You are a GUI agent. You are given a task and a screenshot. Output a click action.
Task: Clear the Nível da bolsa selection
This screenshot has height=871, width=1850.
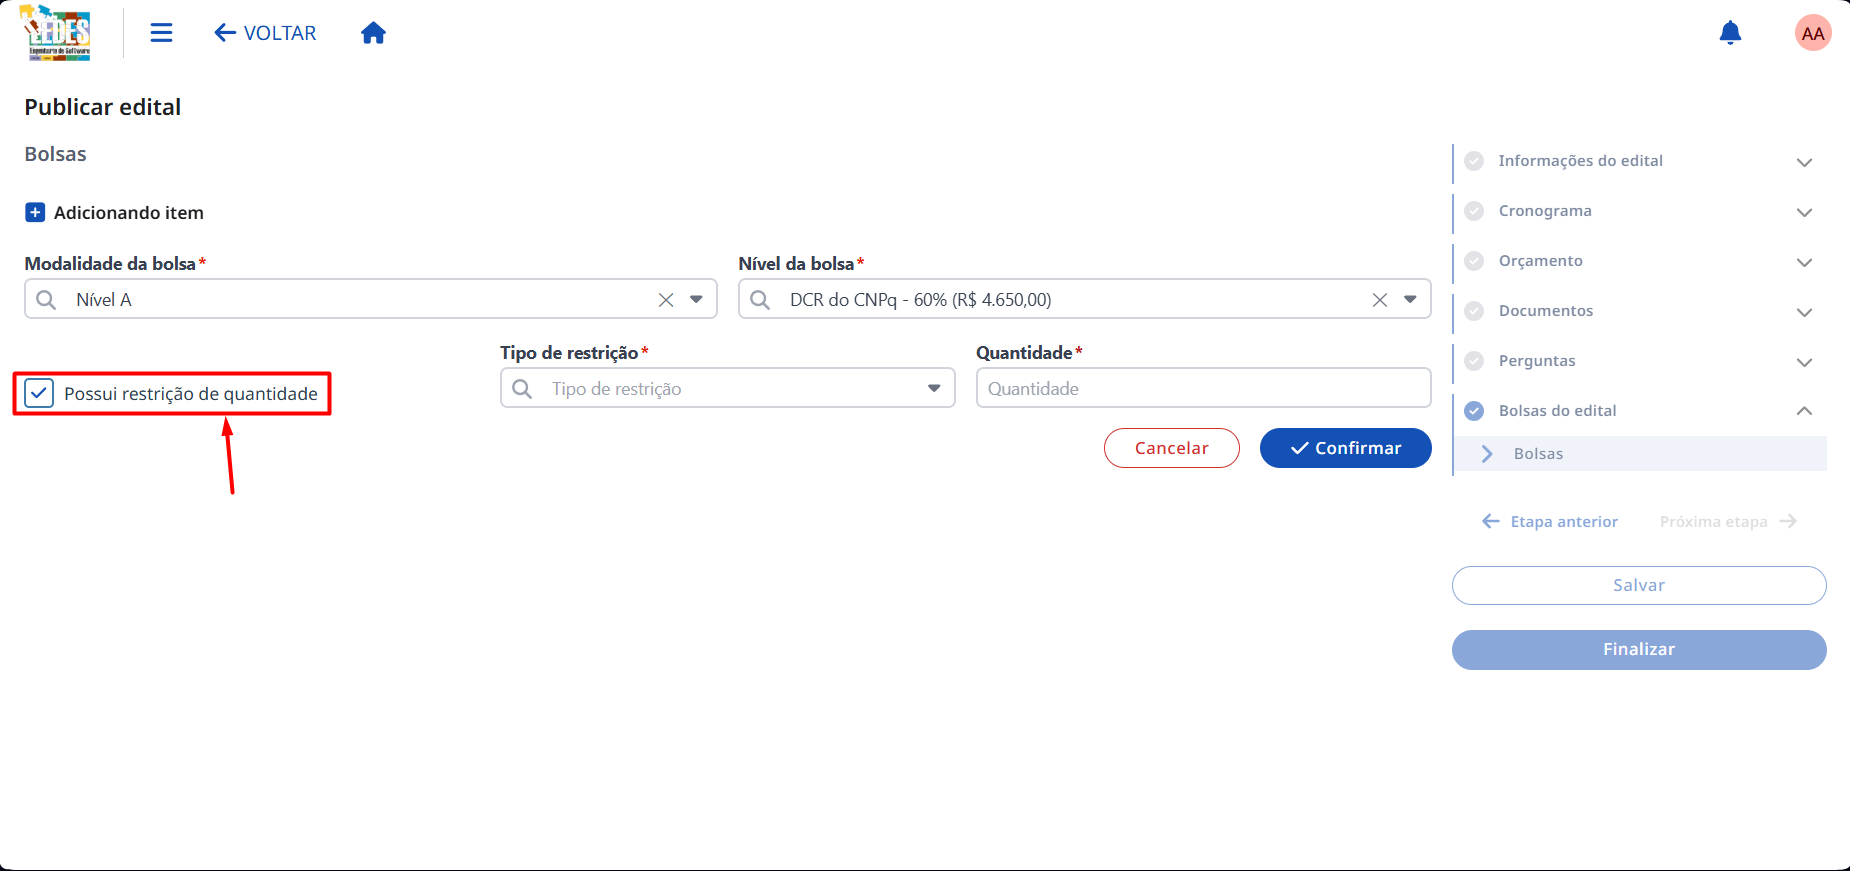click(1380, 300)
